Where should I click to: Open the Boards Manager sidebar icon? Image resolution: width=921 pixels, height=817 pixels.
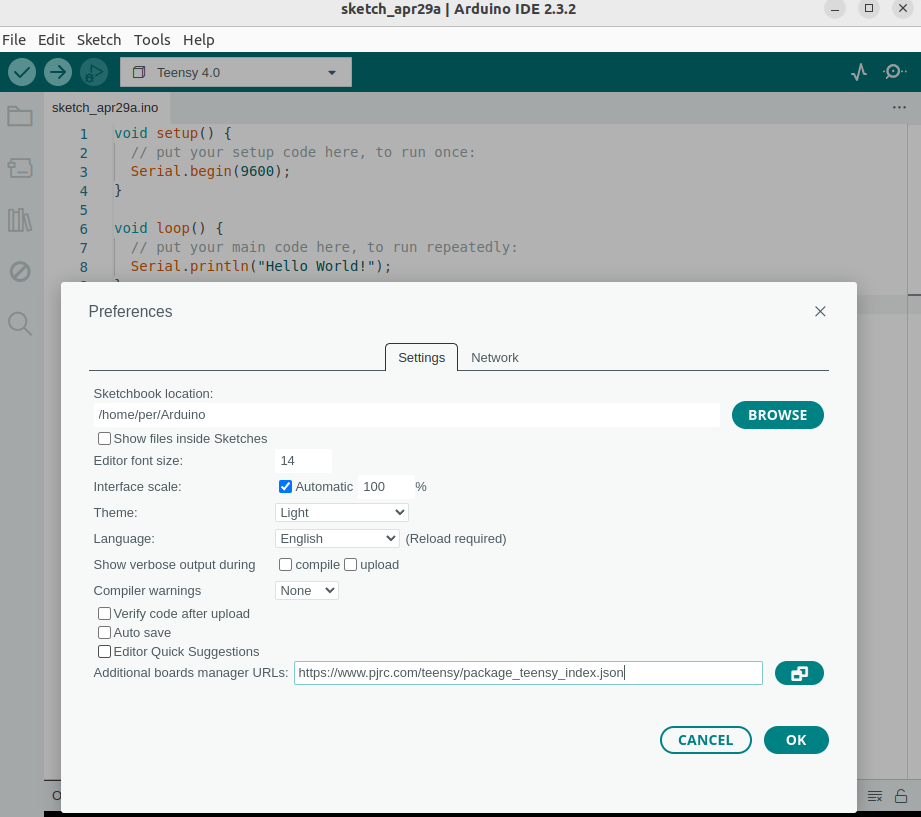pos(20,168)
